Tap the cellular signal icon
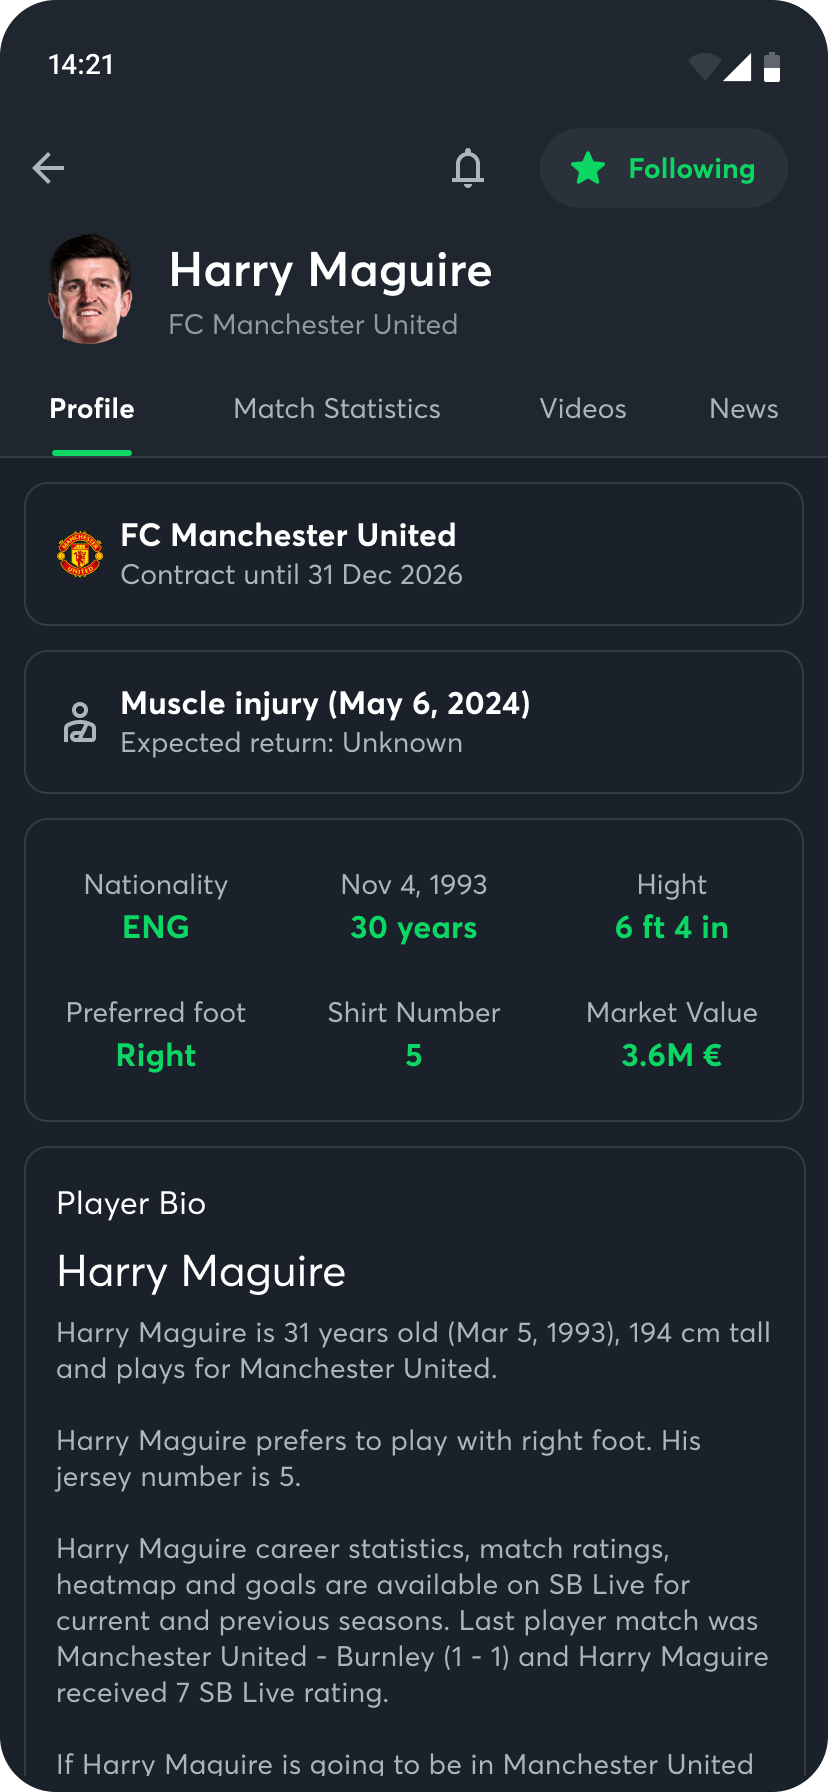Image resolution: width=828 pixels, height=1792 pixels. [738, 67]
